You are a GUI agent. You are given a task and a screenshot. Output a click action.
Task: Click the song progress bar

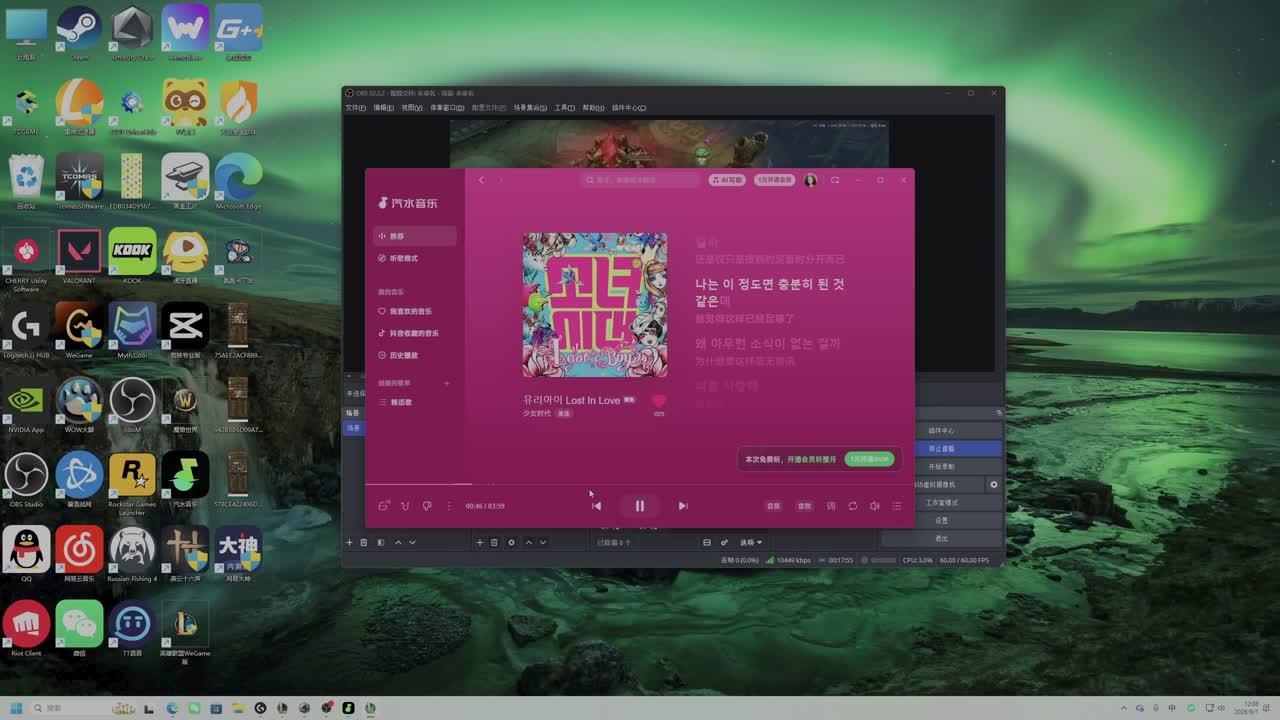640,485
